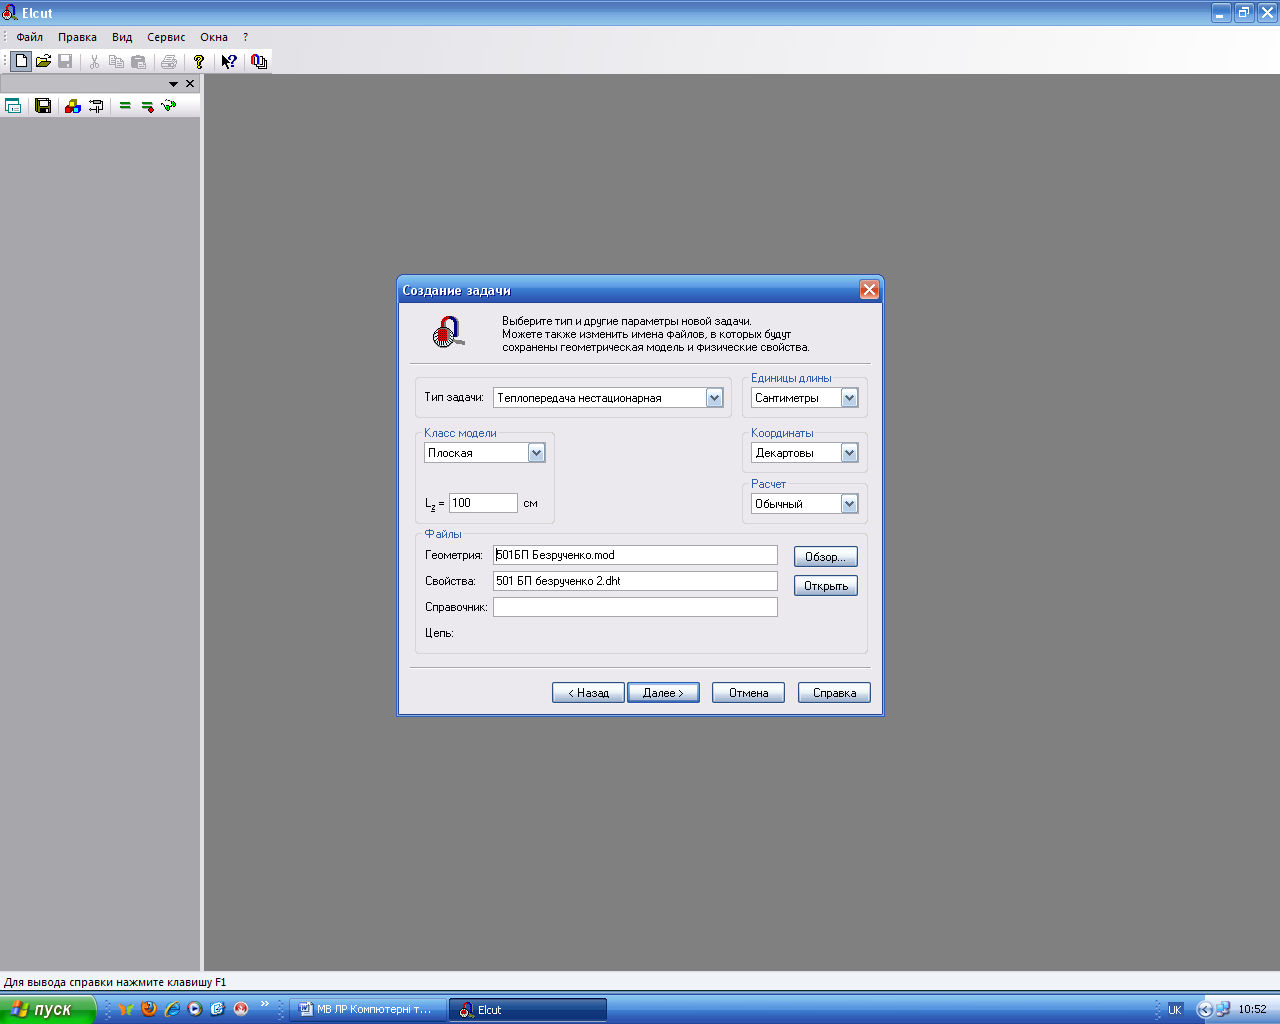Click the 'Обзор...' browse button
Viewport: 1280px width, 1024px height.
tap(825, 557)
